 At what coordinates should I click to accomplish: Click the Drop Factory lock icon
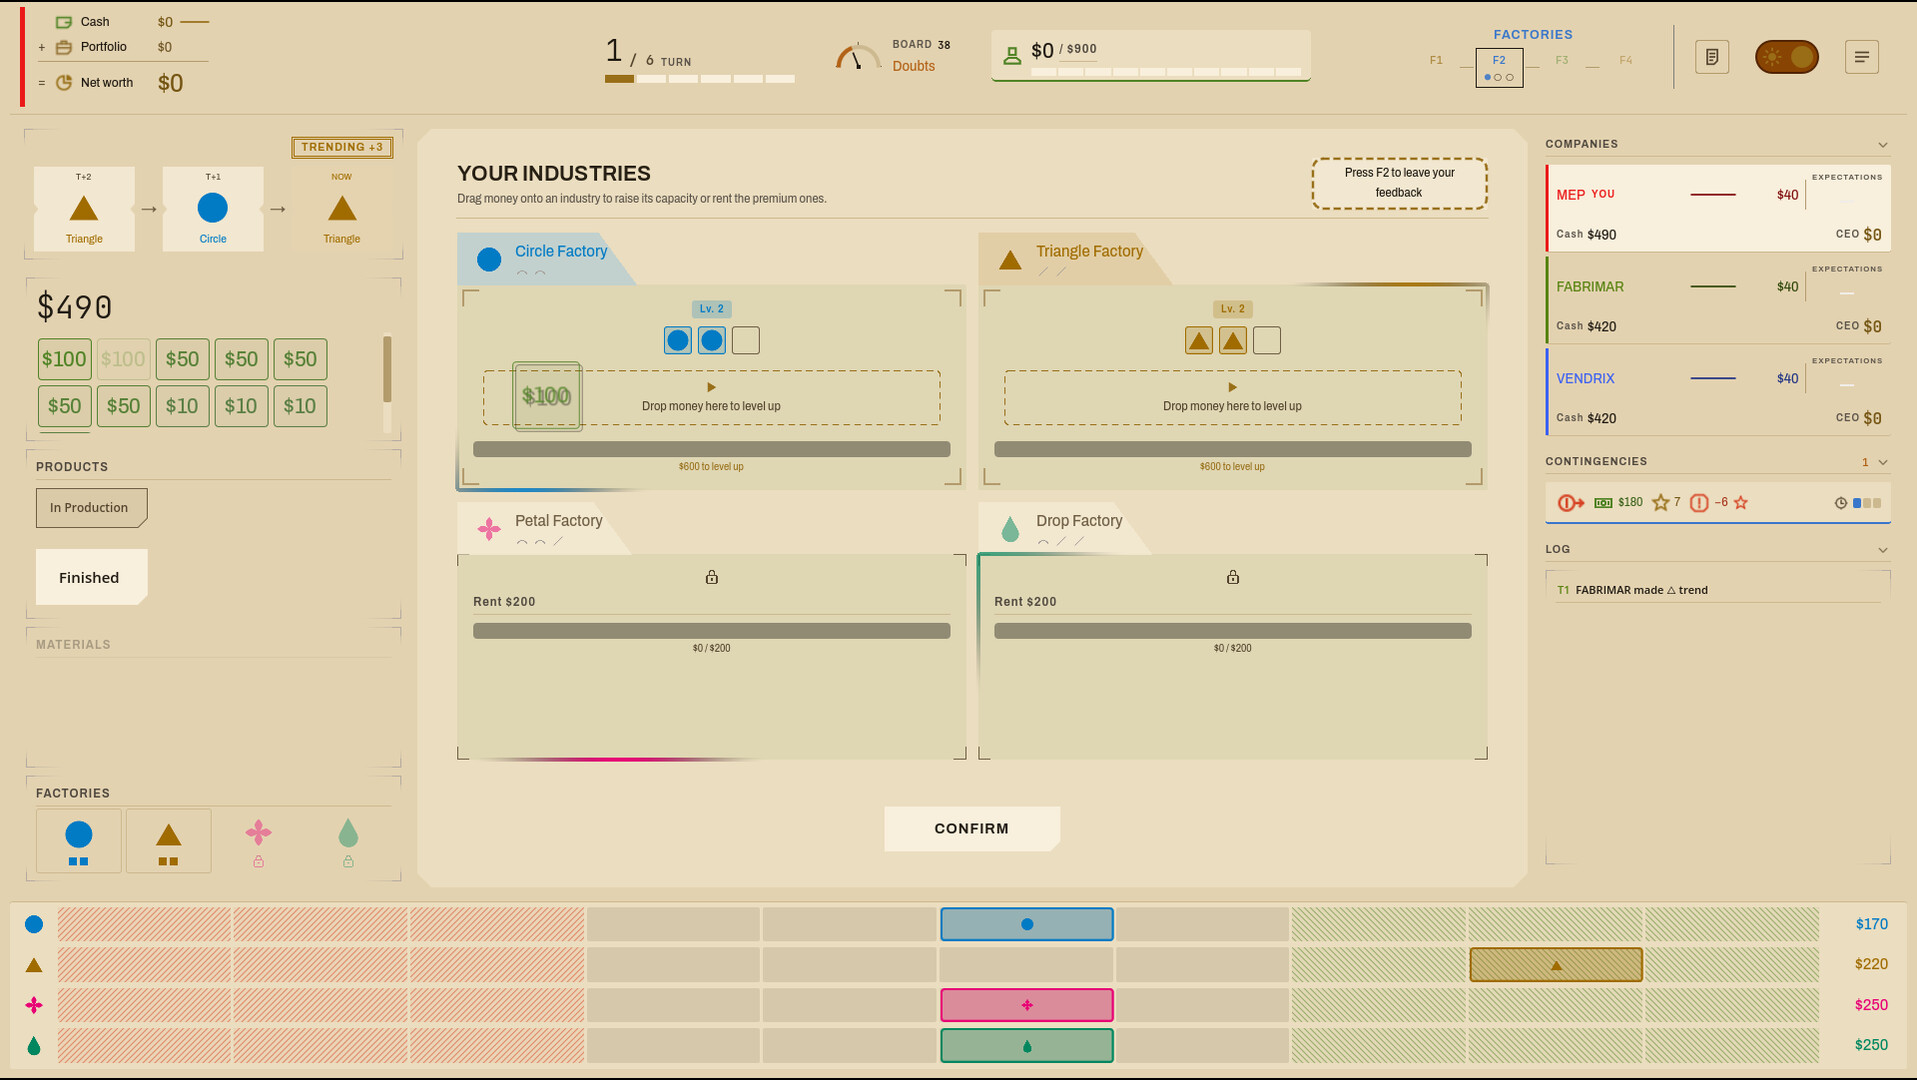point(1233,577)
